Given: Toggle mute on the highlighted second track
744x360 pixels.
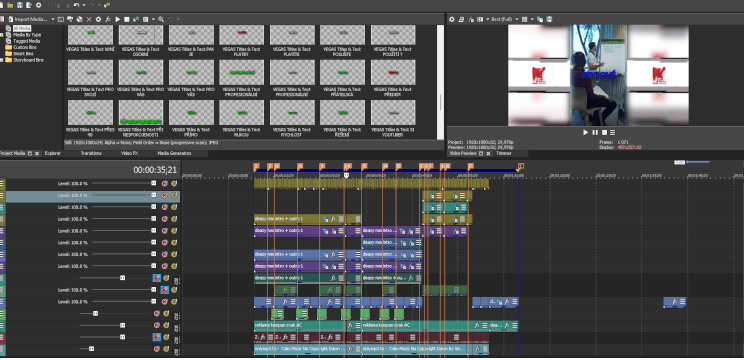Looking at the screenshot, I should tap(165, 195).
